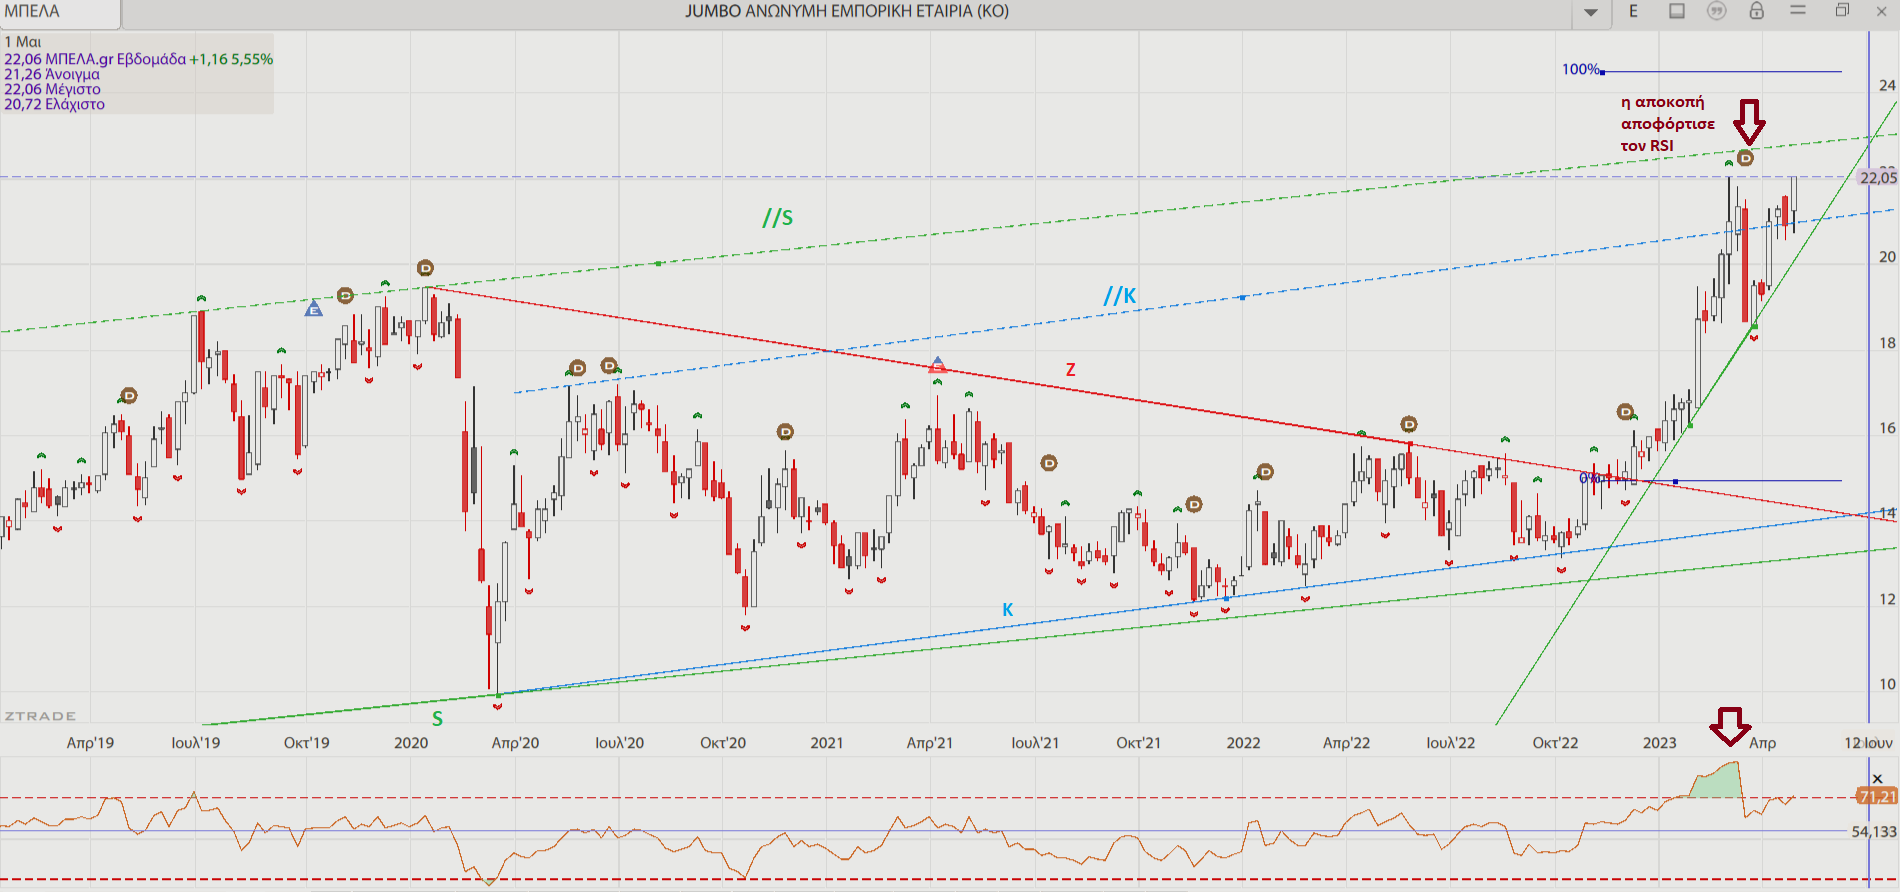Viewport: 1900px width, 892px height.
Task: Click the D marker at the 2020 peak
Action: (x=425, y=268)
